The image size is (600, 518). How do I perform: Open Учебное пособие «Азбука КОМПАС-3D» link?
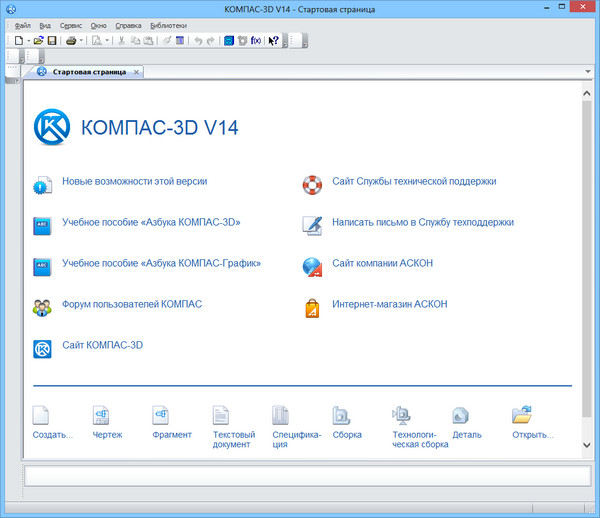[x=151, y=222]
